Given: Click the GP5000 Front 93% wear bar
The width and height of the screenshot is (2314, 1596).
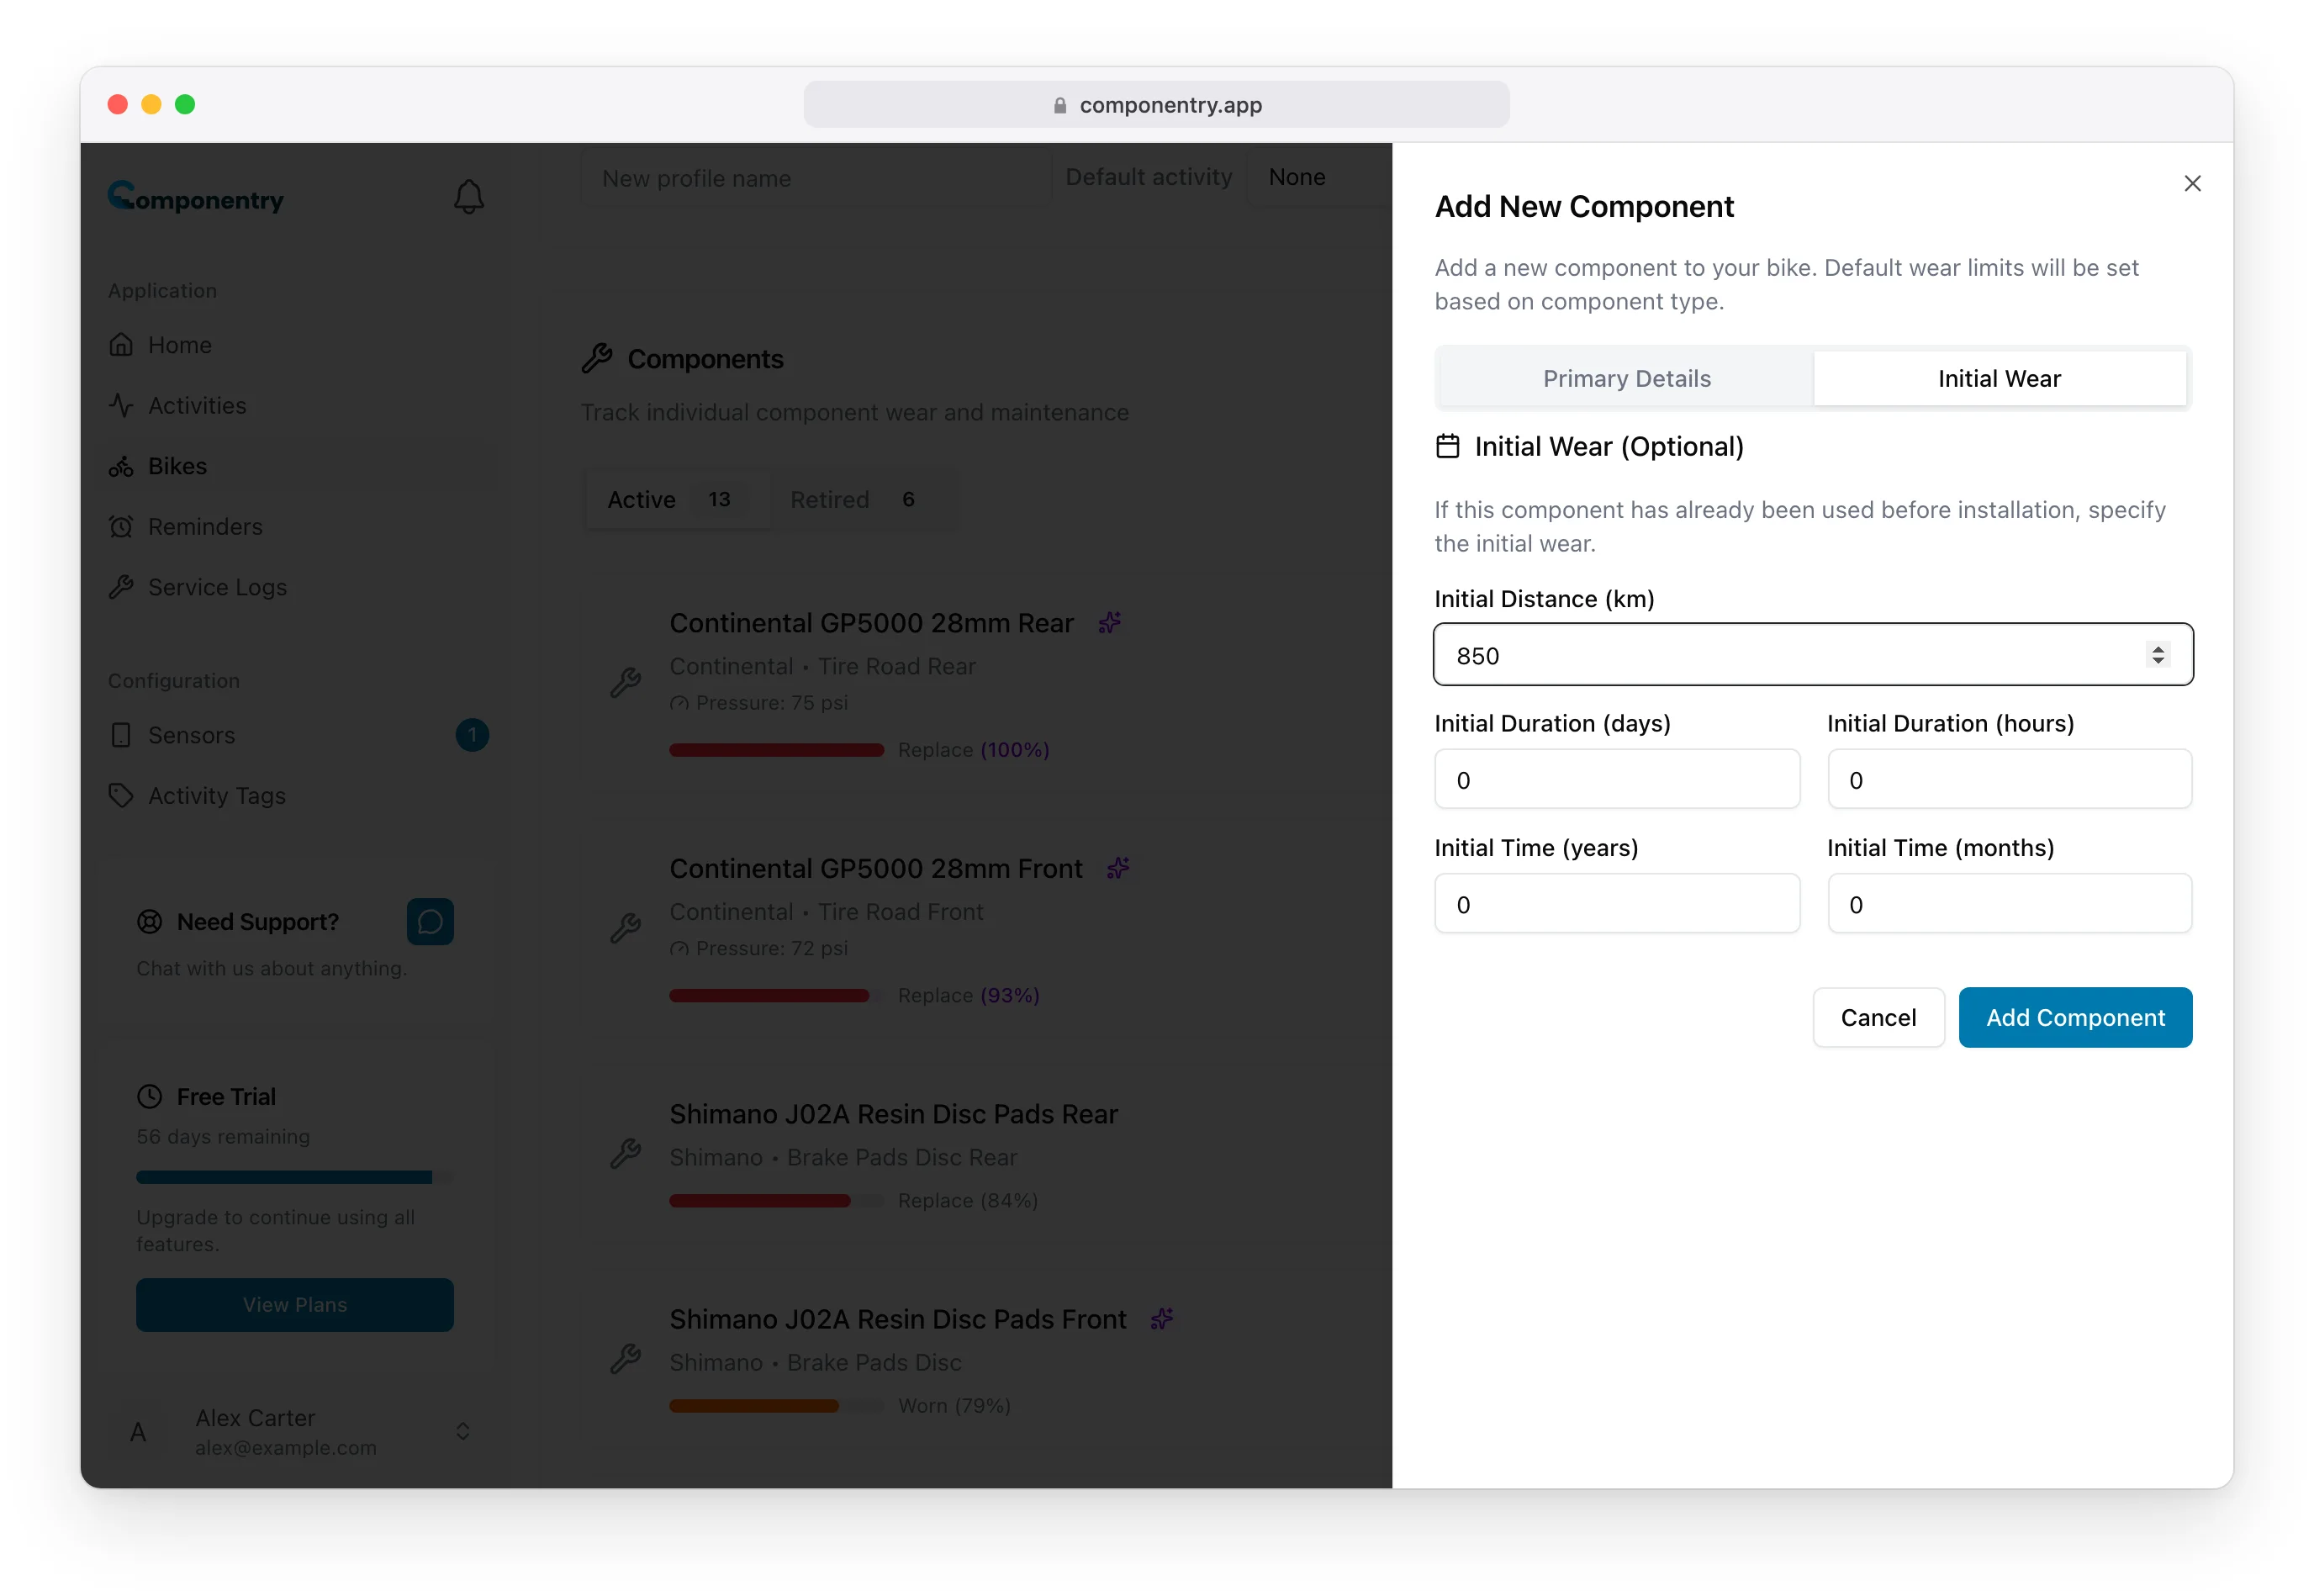Looking at the screenshot, I should (x=776, y=995).
